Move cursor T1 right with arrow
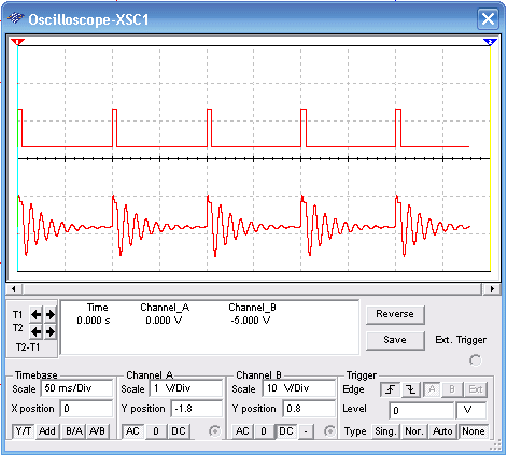This screenshot has height=458, width=511. 50,314
